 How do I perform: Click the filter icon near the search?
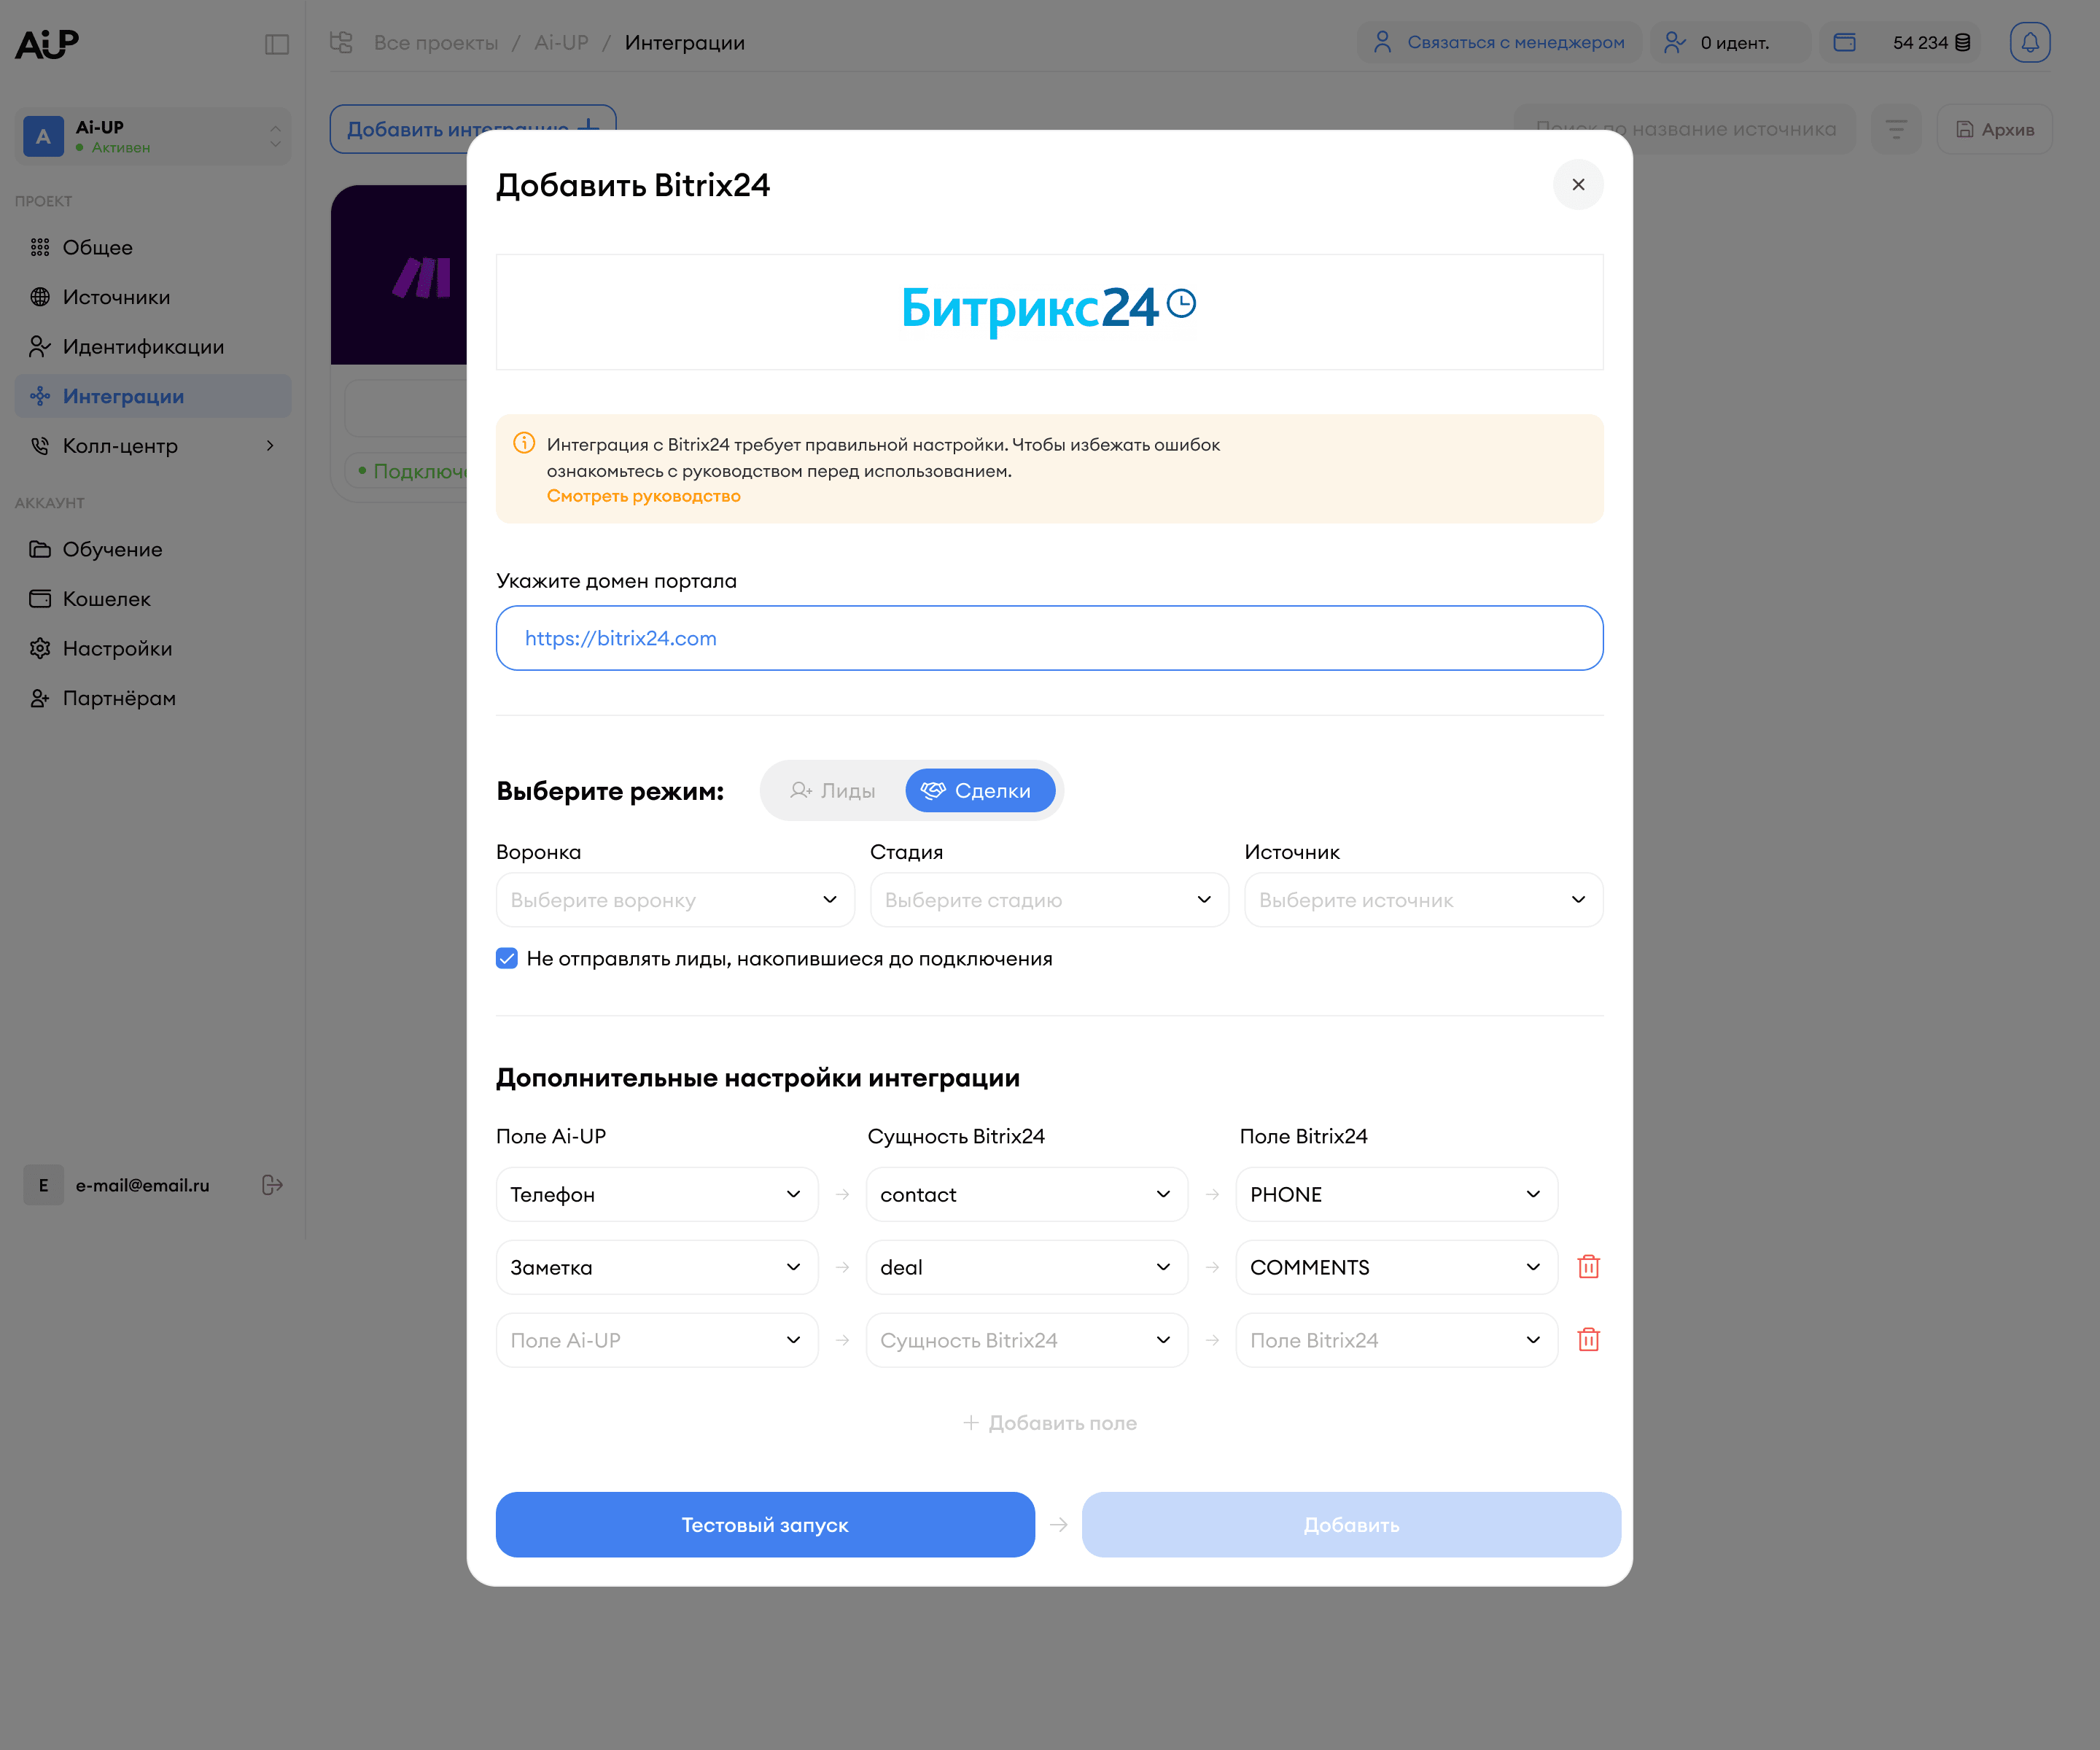[x=1896, y=129]
